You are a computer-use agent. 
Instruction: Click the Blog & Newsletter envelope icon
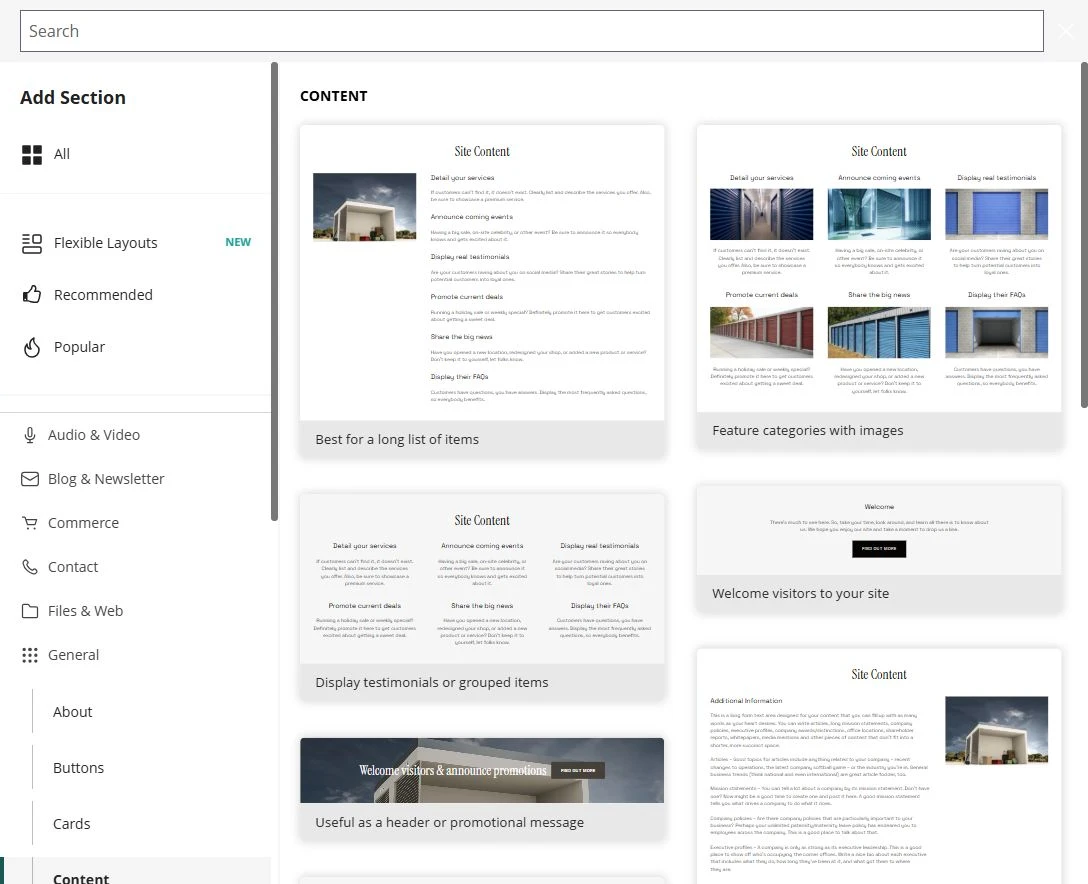[x=30, y=479]
